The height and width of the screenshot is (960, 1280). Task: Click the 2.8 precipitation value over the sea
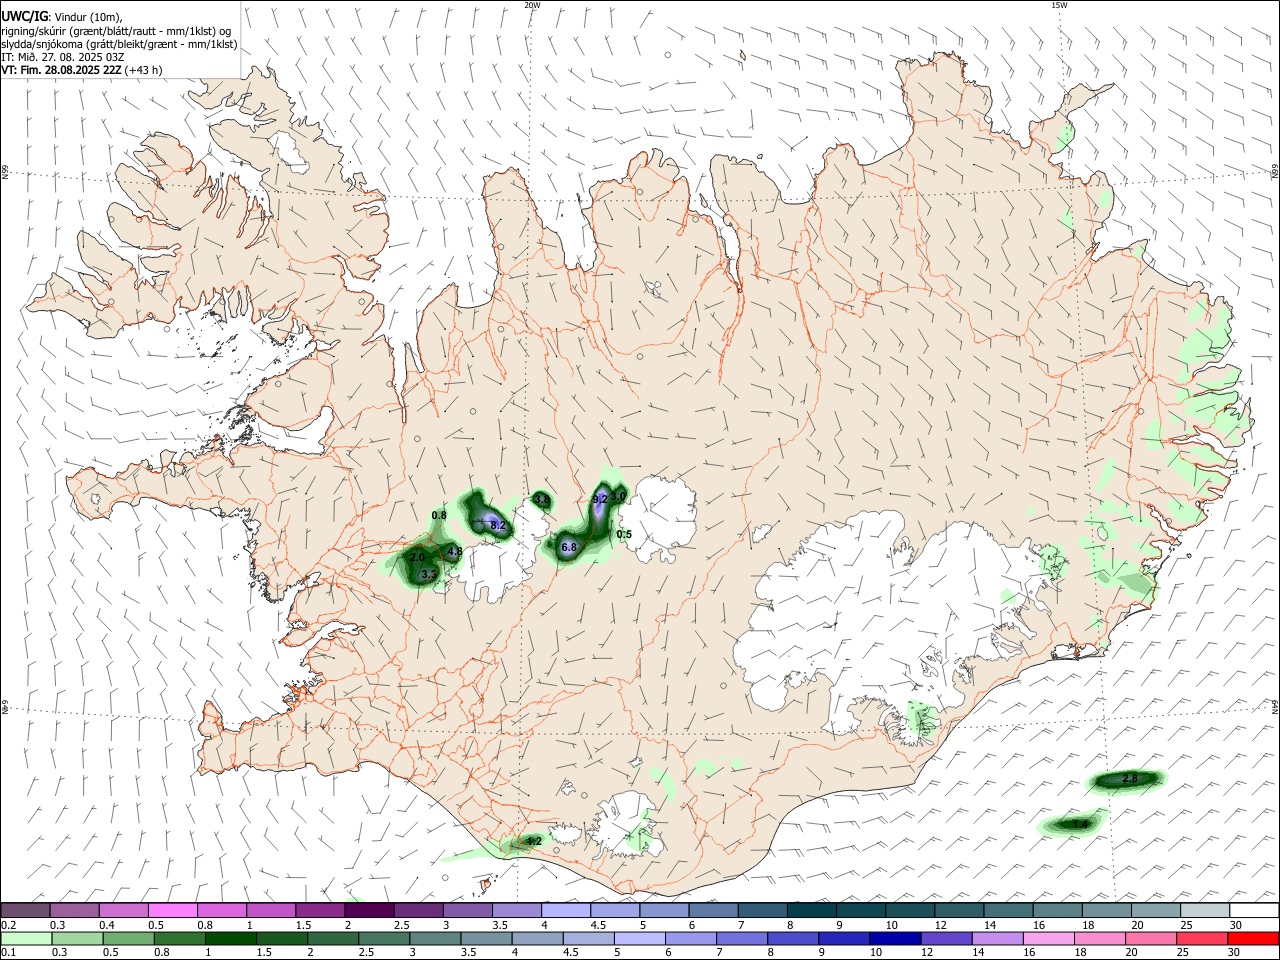(1131, 778)
